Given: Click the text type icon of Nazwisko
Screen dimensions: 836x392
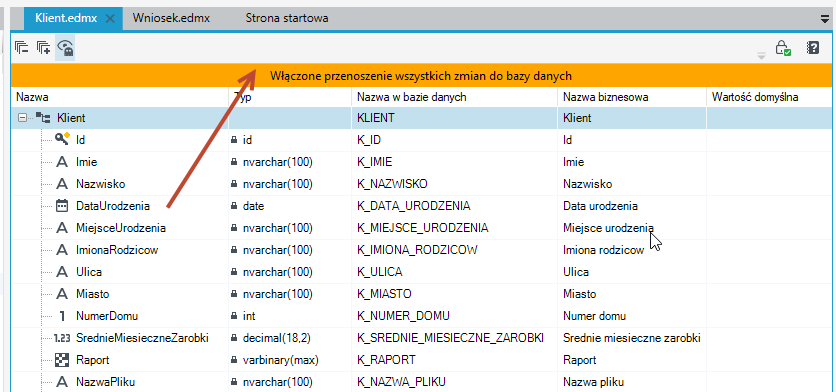Looking at the screenshot, I should click(62, 183).
